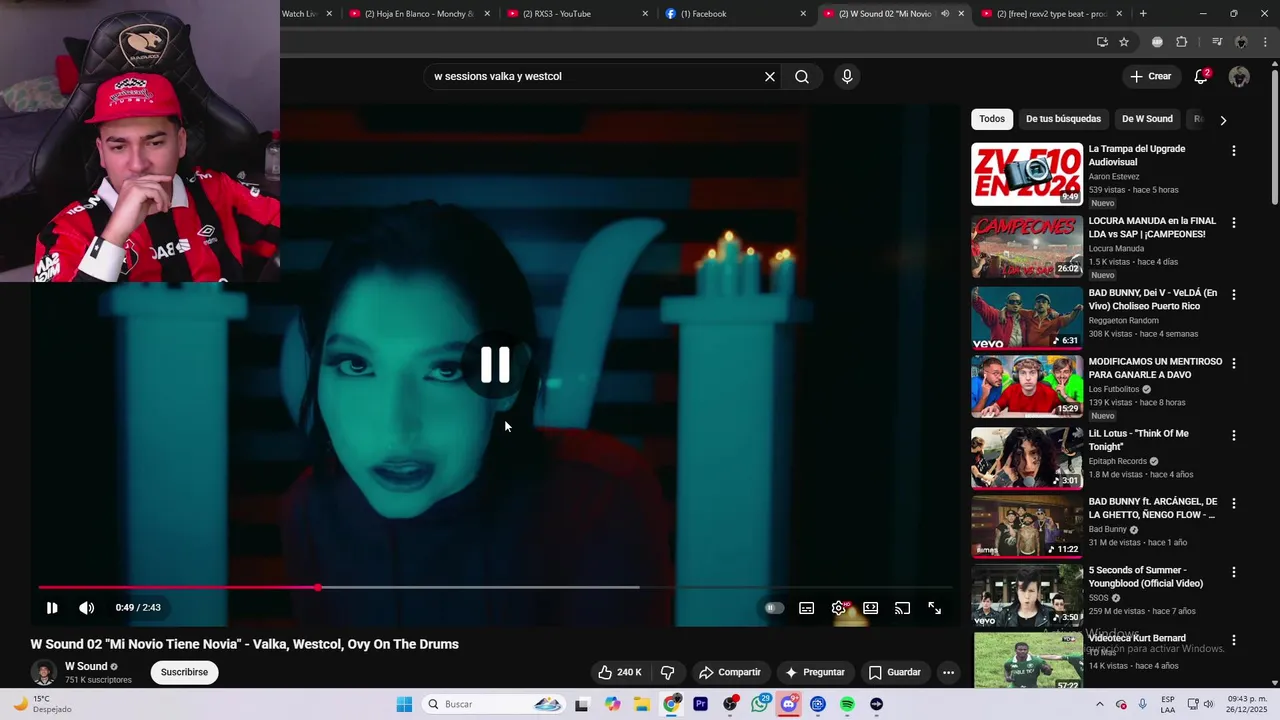Open the notifications bell
Image resolution: width=1280 pixels, height=720 pixels.
click(1201, 77)
